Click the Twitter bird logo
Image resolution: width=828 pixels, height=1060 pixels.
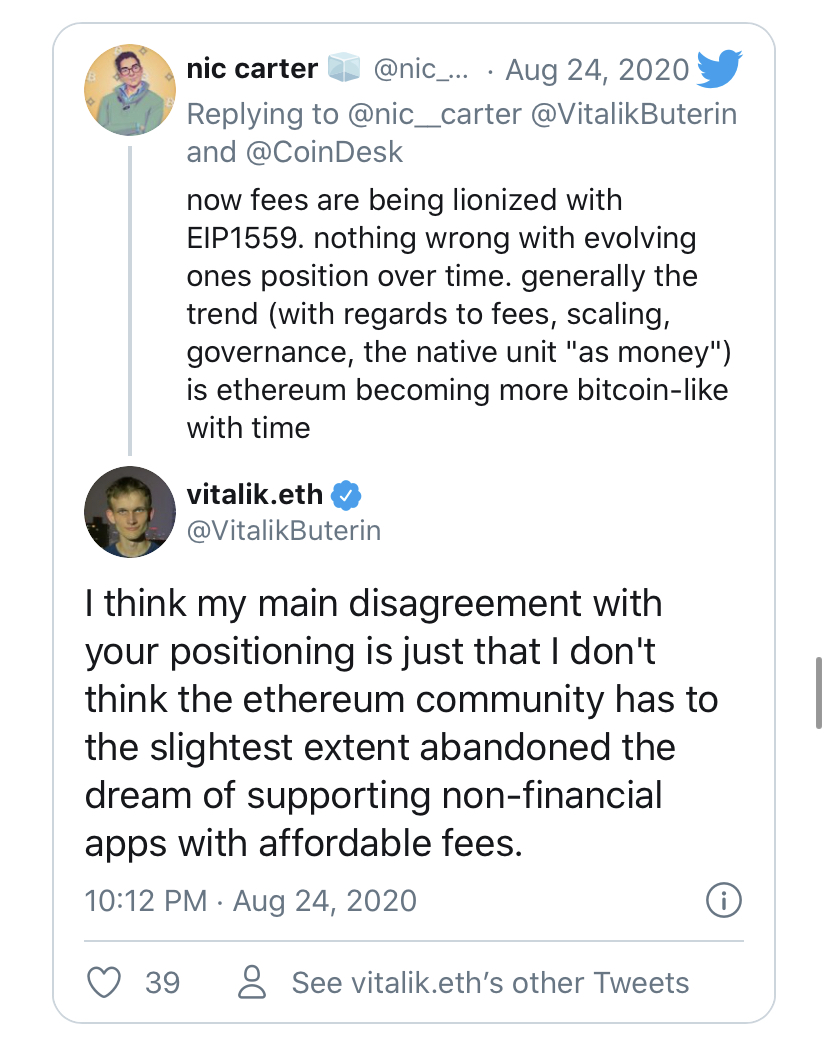(x=719, y=68)
